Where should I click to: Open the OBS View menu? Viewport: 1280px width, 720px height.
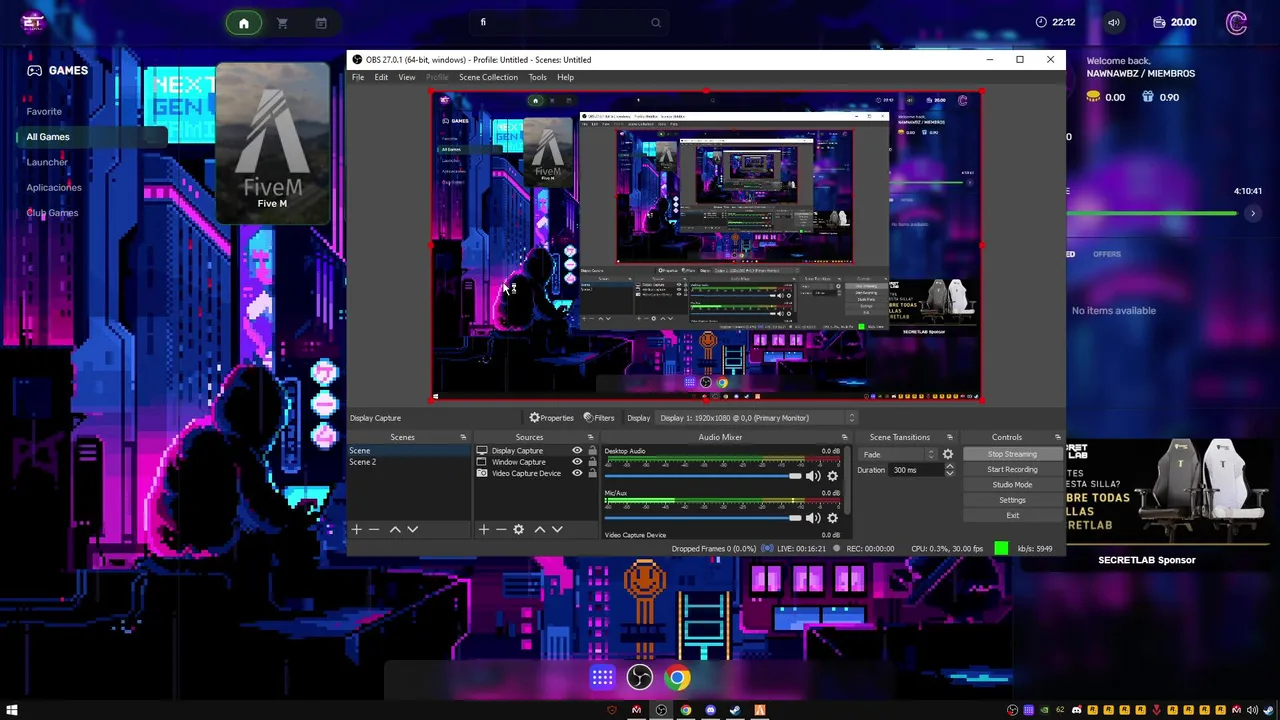click(407, 77)
